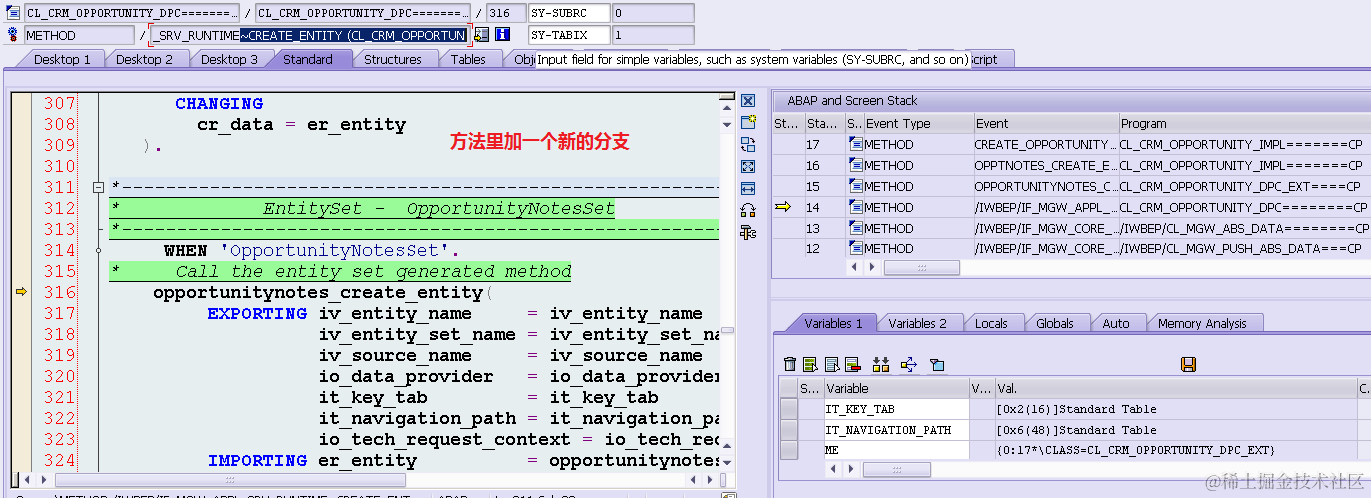Screen dimensions: 1371x498
Task: Open the Tables tab
Action: [468, 59]
